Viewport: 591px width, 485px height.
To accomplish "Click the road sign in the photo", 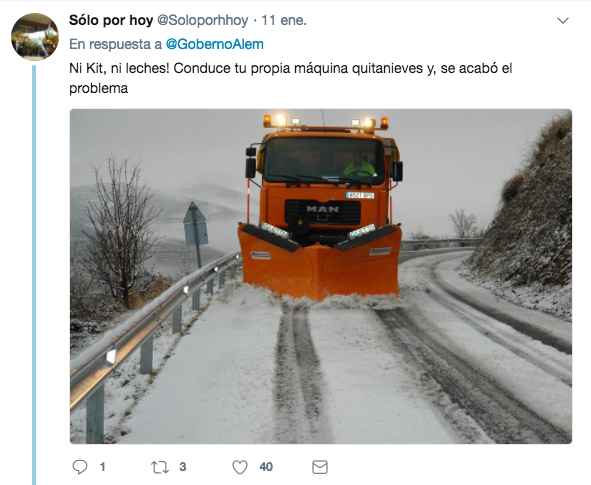I will [x=196, y=224].
